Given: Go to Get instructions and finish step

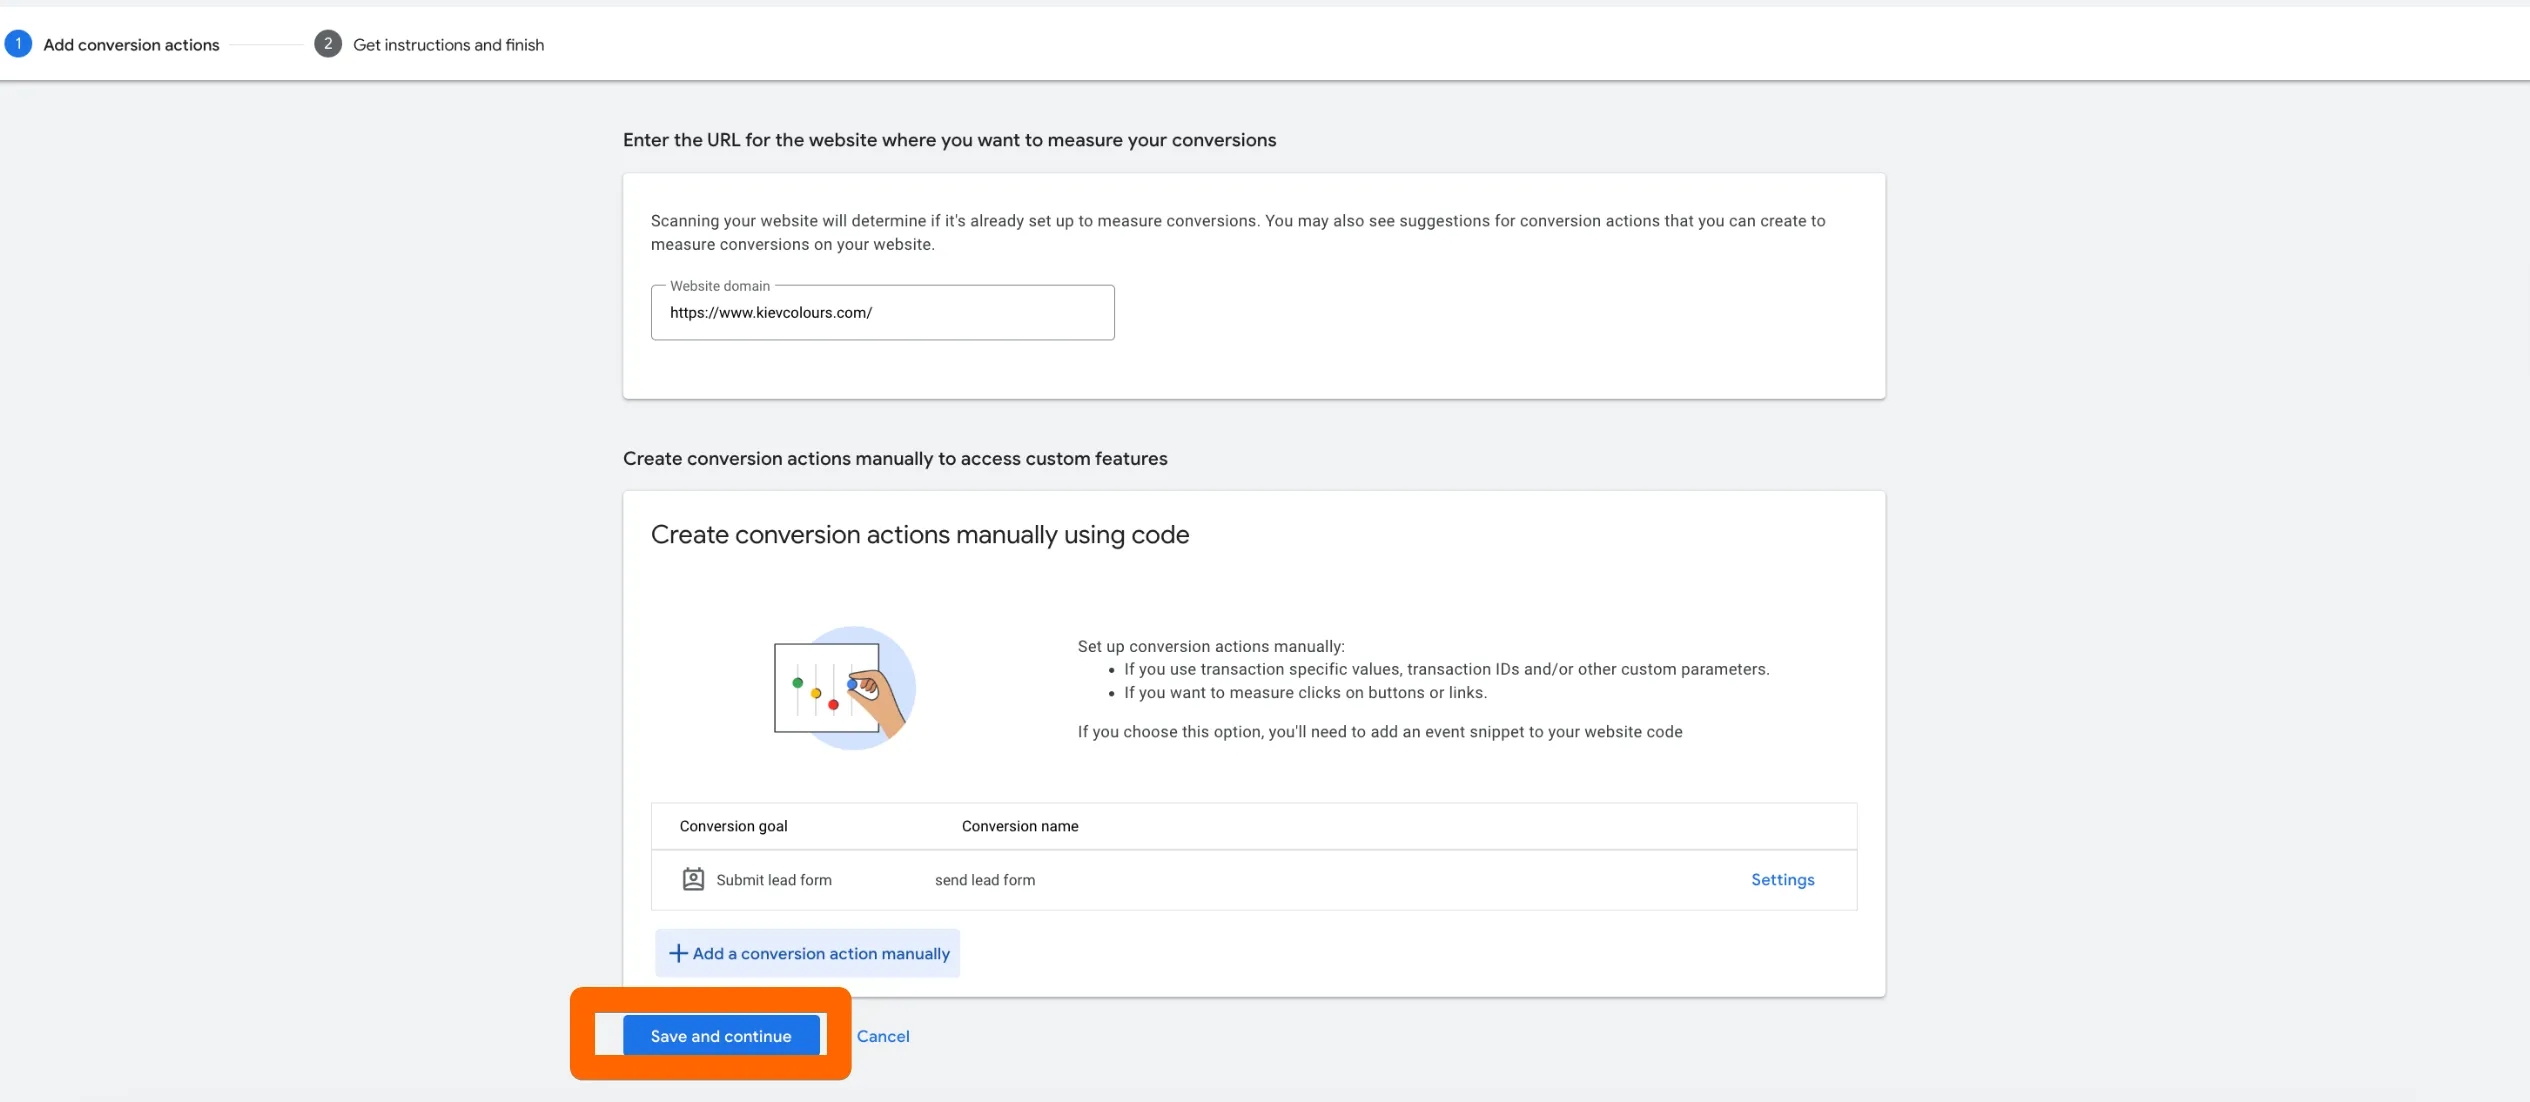Looking at the screenshot, I should [448, 45].
